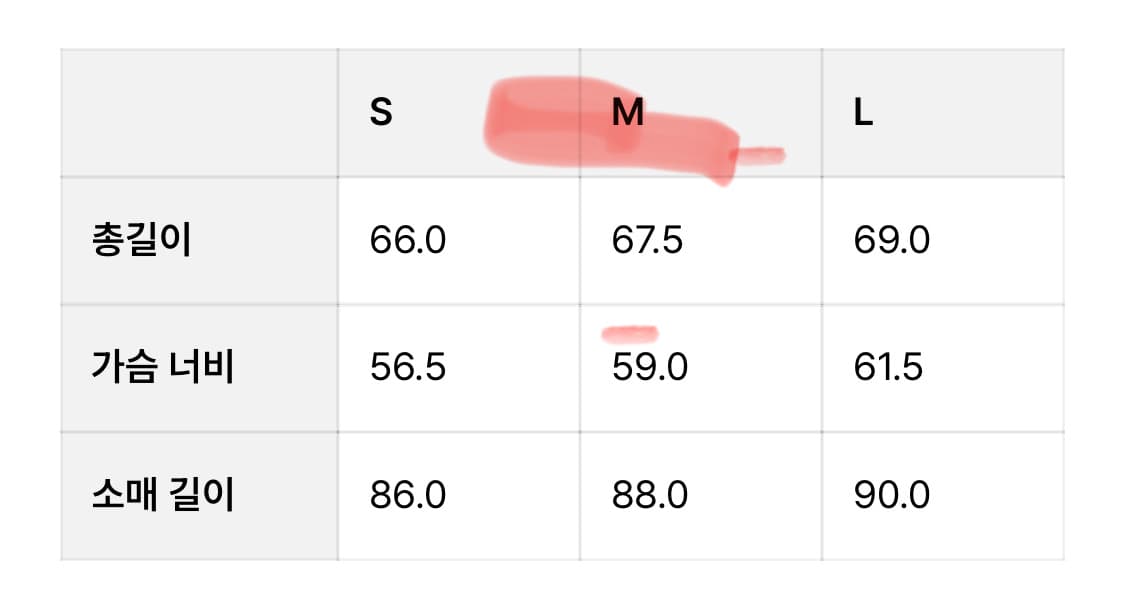Select the 총길이 row label
This screenshot has height=608, width=1125.
140,241
